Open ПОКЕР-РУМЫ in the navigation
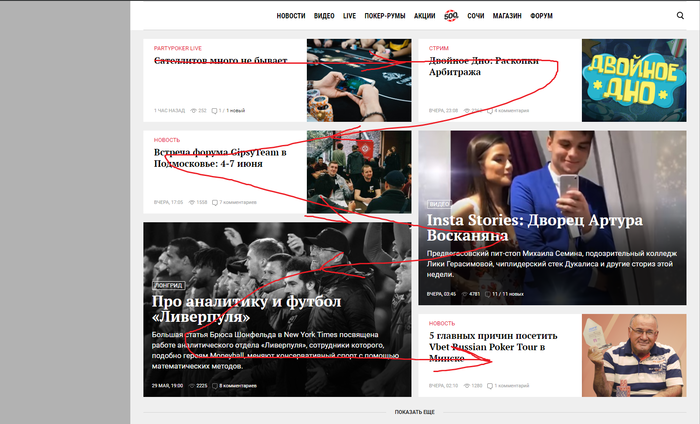700x424 pixels. [x=384, y=16]
